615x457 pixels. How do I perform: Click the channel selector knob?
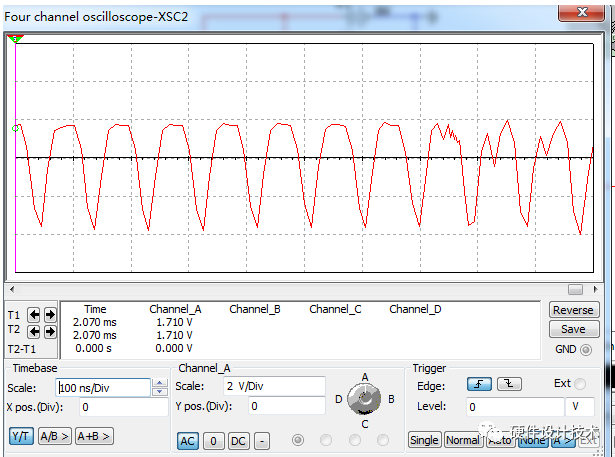pyautogui.click(x=364, y=399)
